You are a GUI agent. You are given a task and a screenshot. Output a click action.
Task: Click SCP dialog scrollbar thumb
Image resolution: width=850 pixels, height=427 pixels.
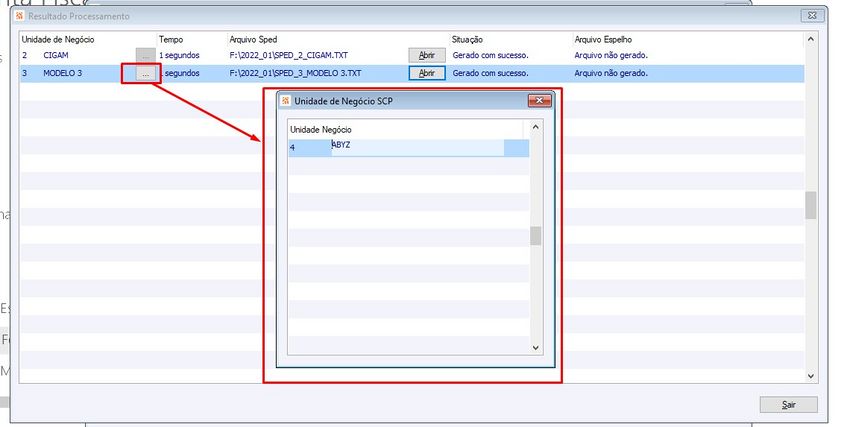point(536,236)
